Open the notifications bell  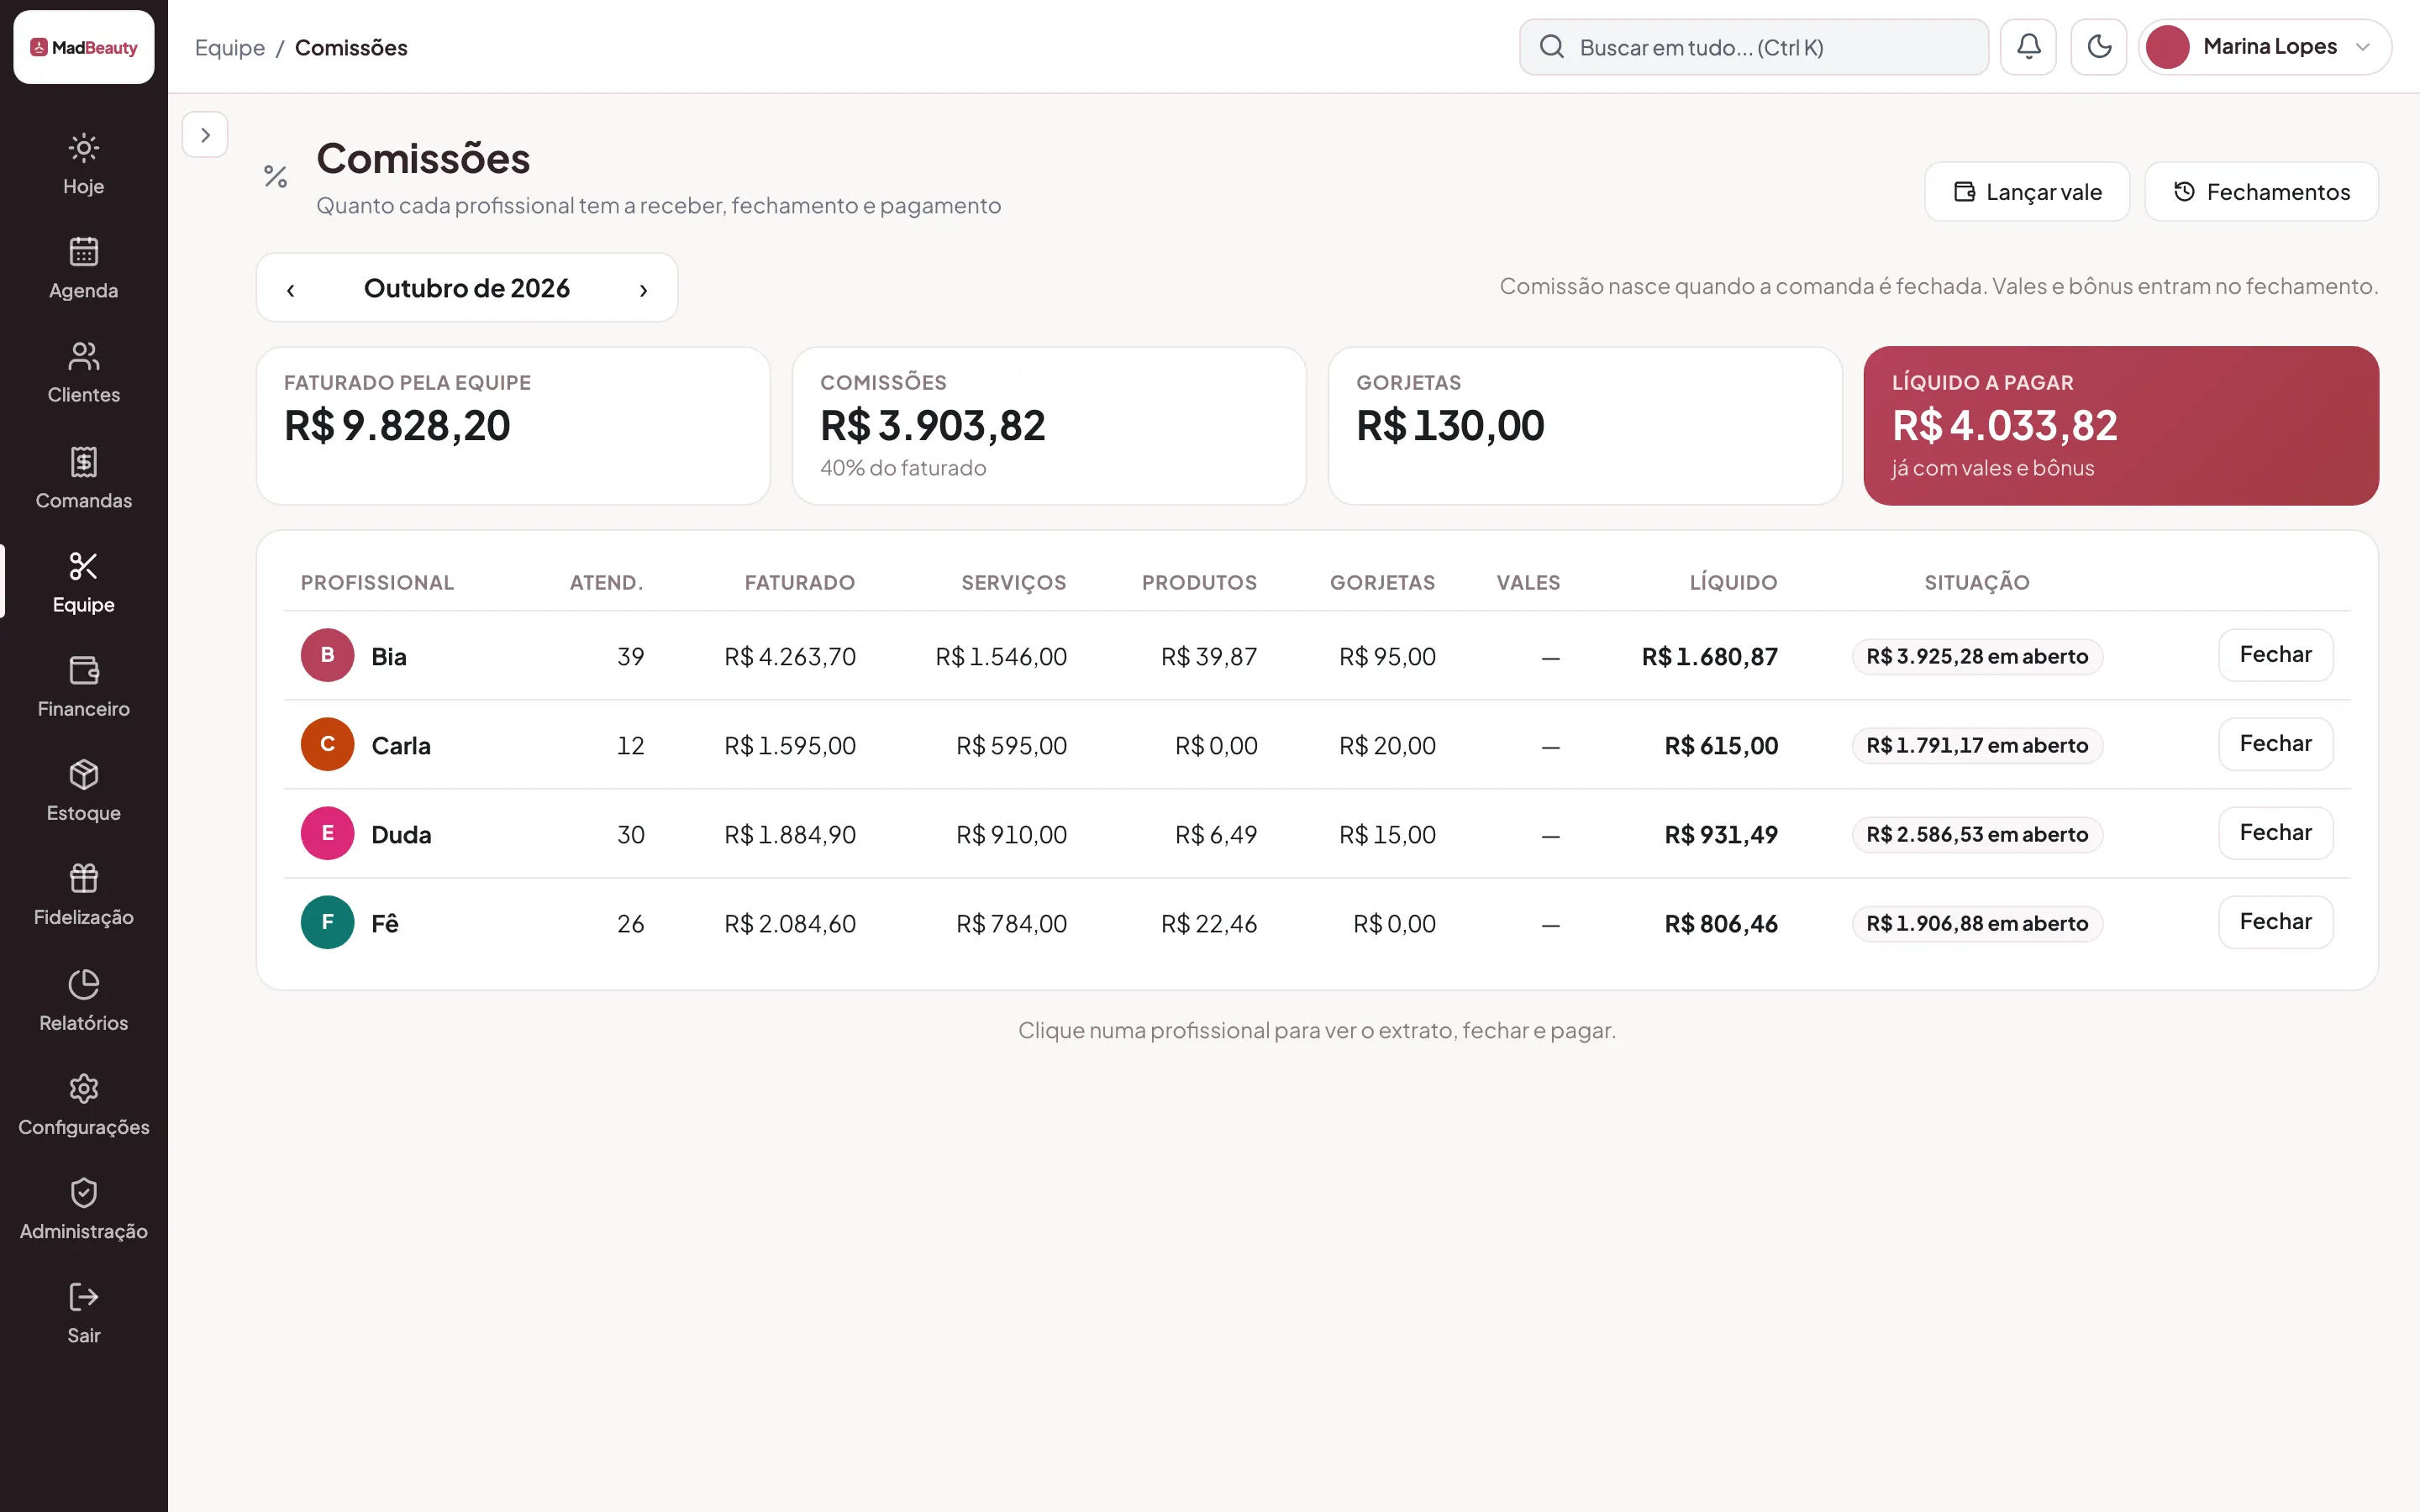pyautogui.click(x=2028, y=47)
